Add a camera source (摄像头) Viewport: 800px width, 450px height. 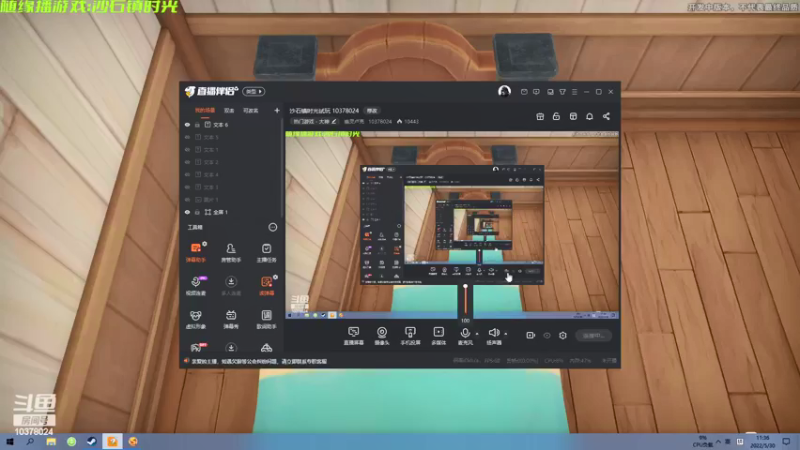coord(382,336)
